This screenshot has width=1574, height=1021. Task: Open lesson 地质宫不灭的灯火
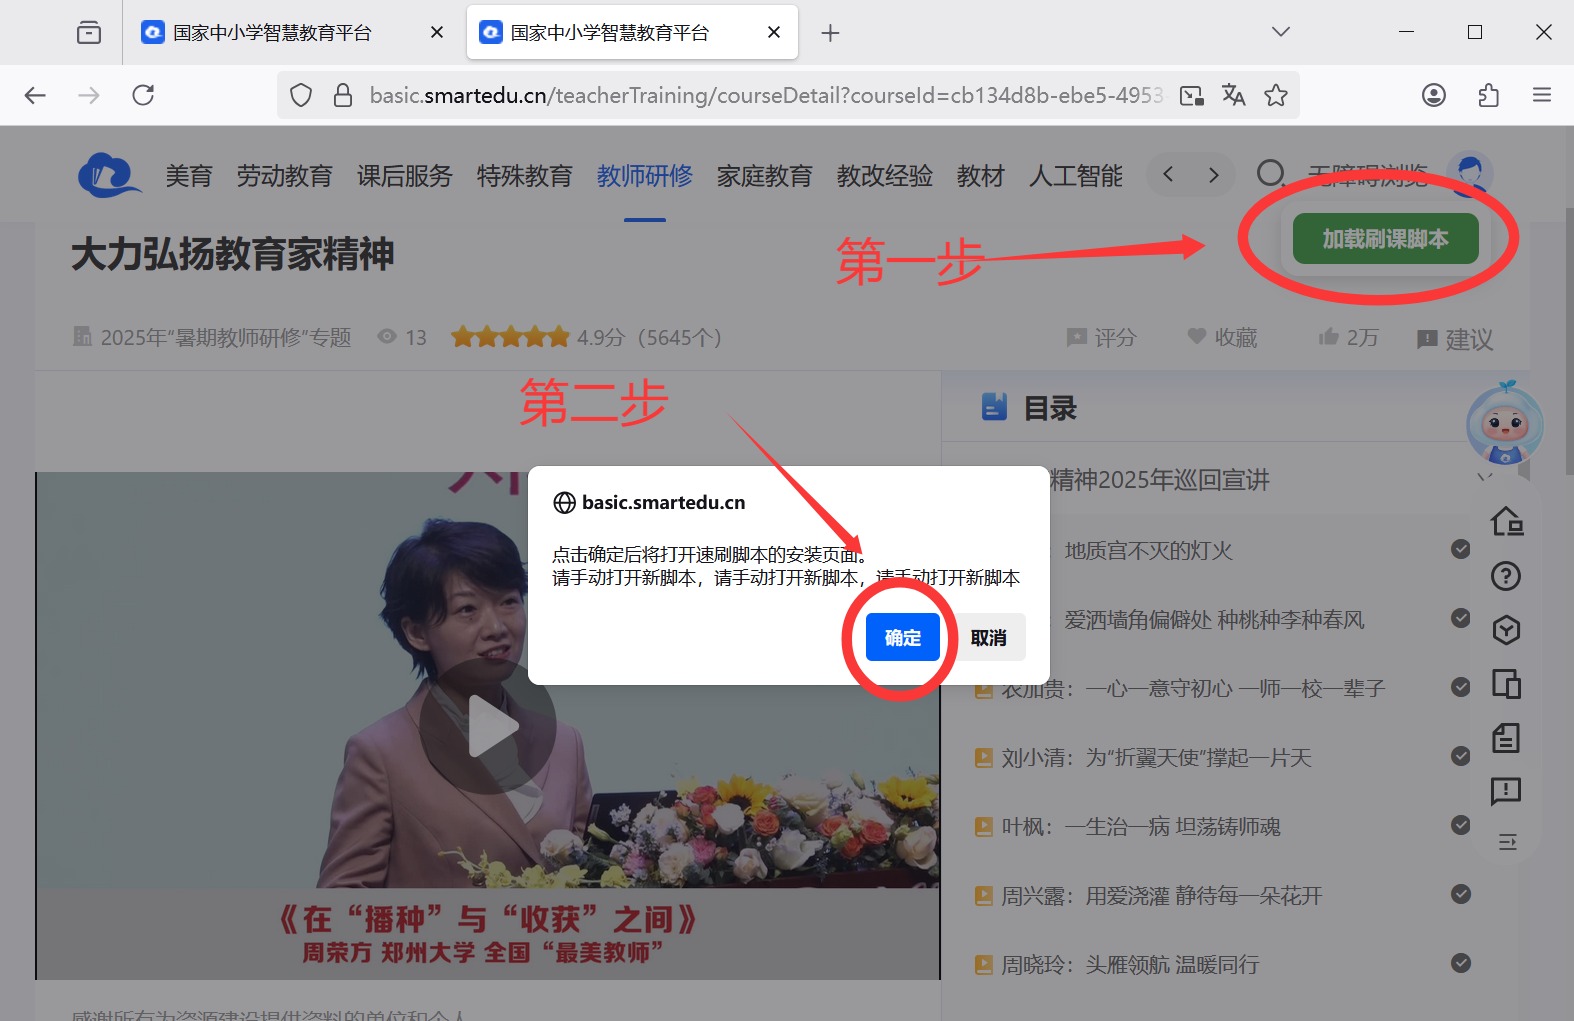[1148, 551]
